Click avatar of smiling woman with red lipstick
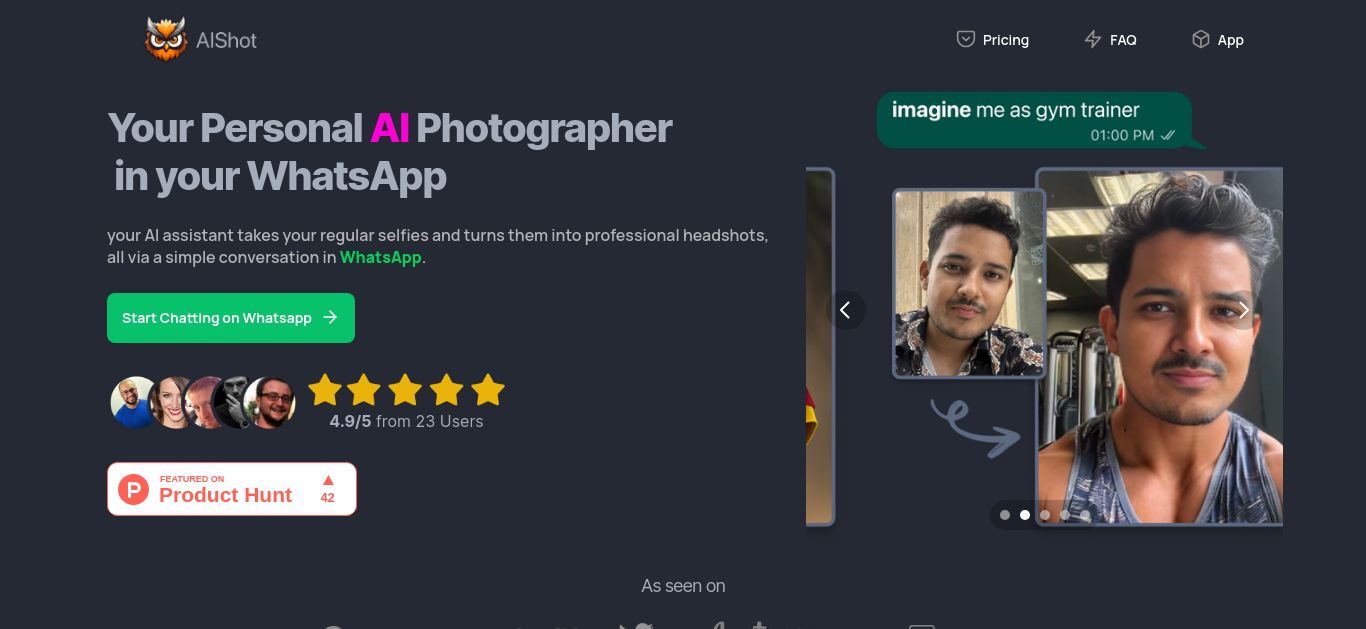The height and width of the screenshot is (629, 1366). pos(173,403)
